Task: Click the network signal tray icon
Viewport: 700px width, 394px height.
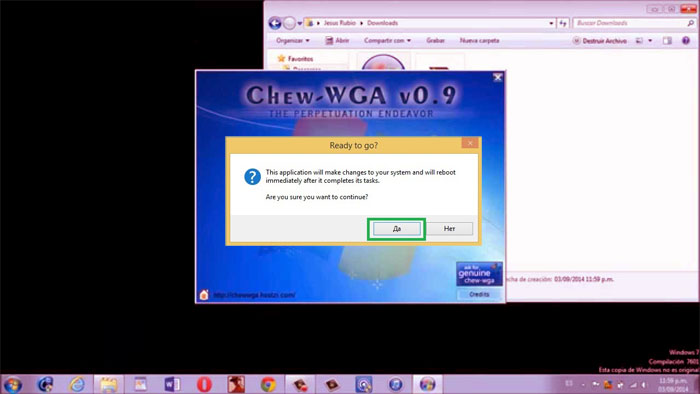Action: [x=633, y=385]
